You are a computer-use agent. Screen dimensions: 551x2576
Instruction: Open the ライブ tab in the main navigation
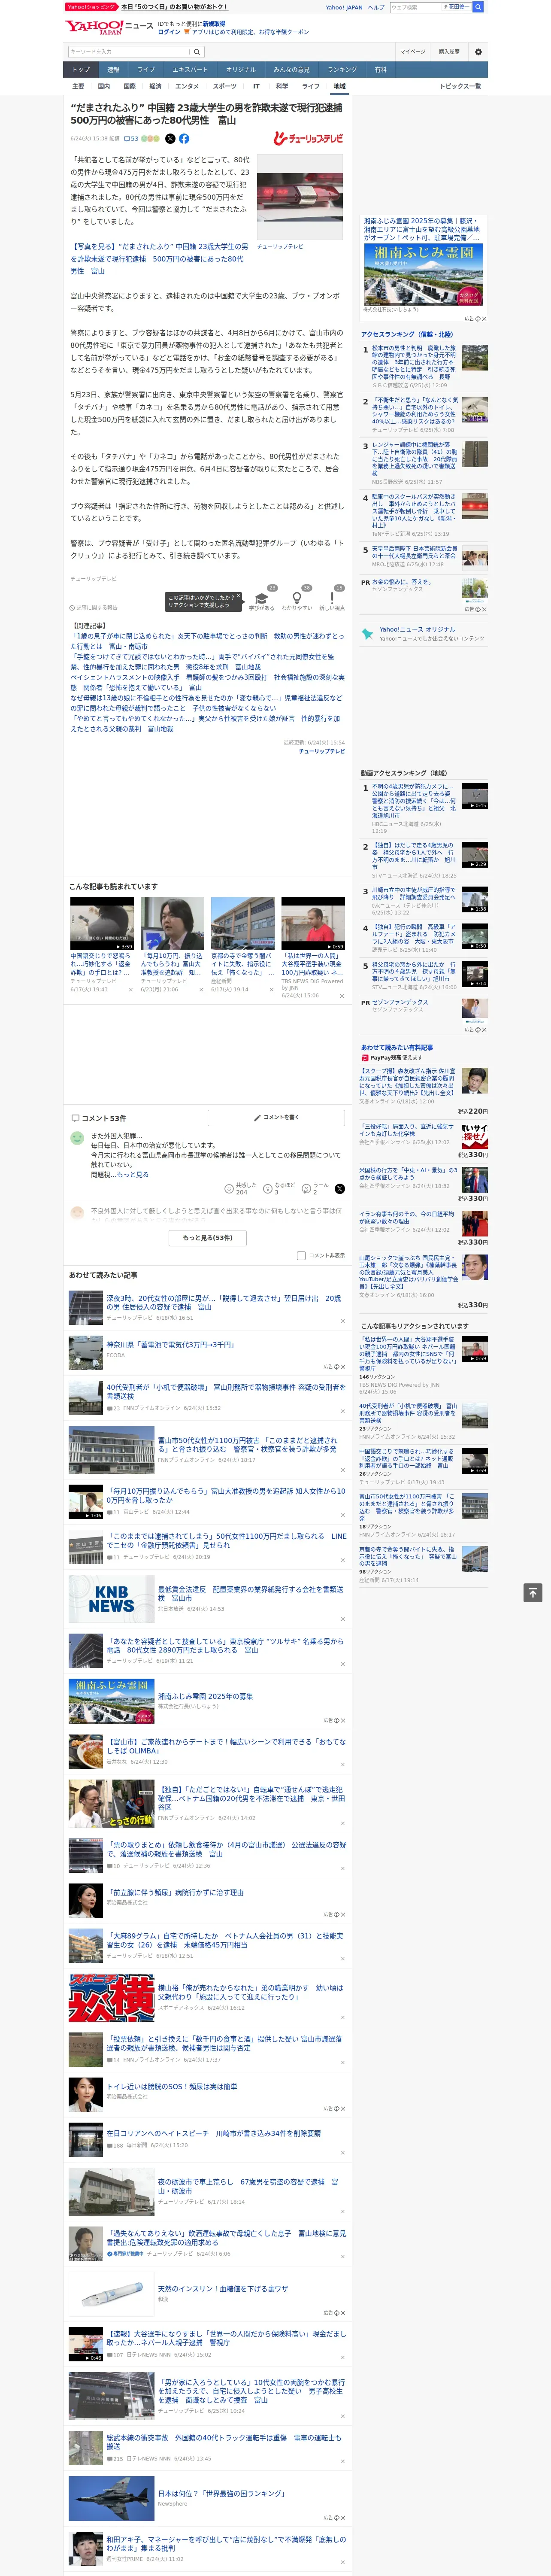coord(146,70)
